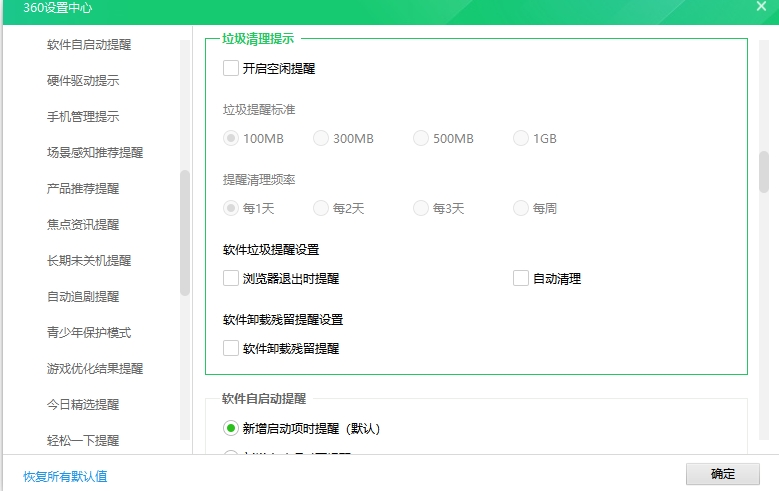This screenshot has width=779, height=491.
Task: Go to 手机管理提示 sidebar item
Action: coord(83,117)
